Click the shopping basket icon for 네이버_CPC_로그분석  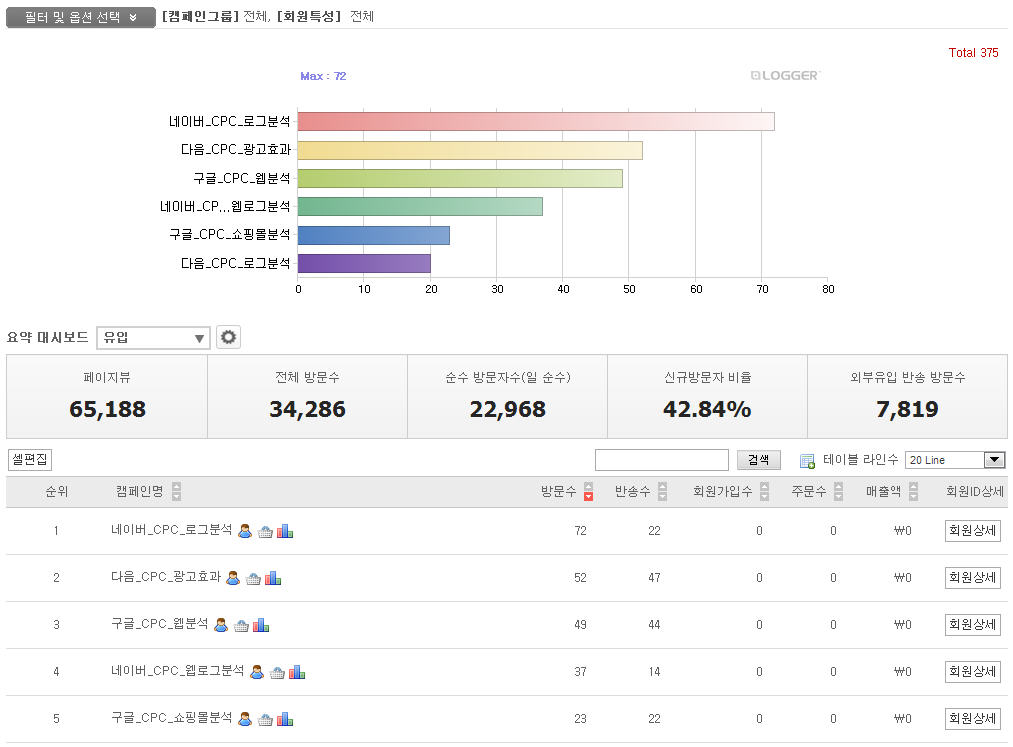(265, 531)
